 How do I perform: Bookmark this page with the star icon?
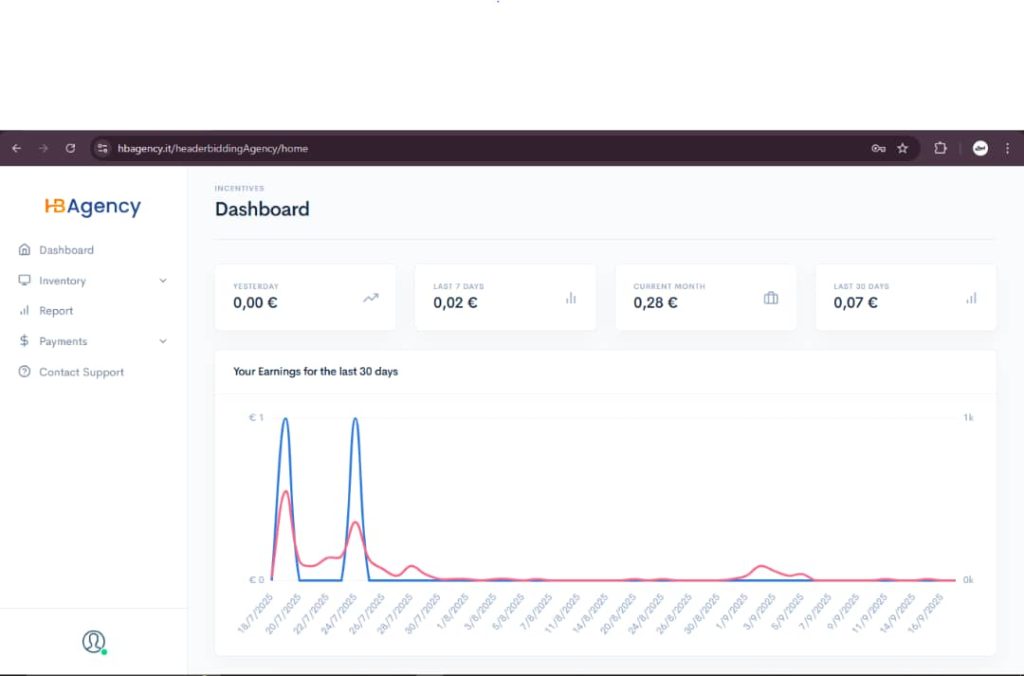click(x=902, y=148)
